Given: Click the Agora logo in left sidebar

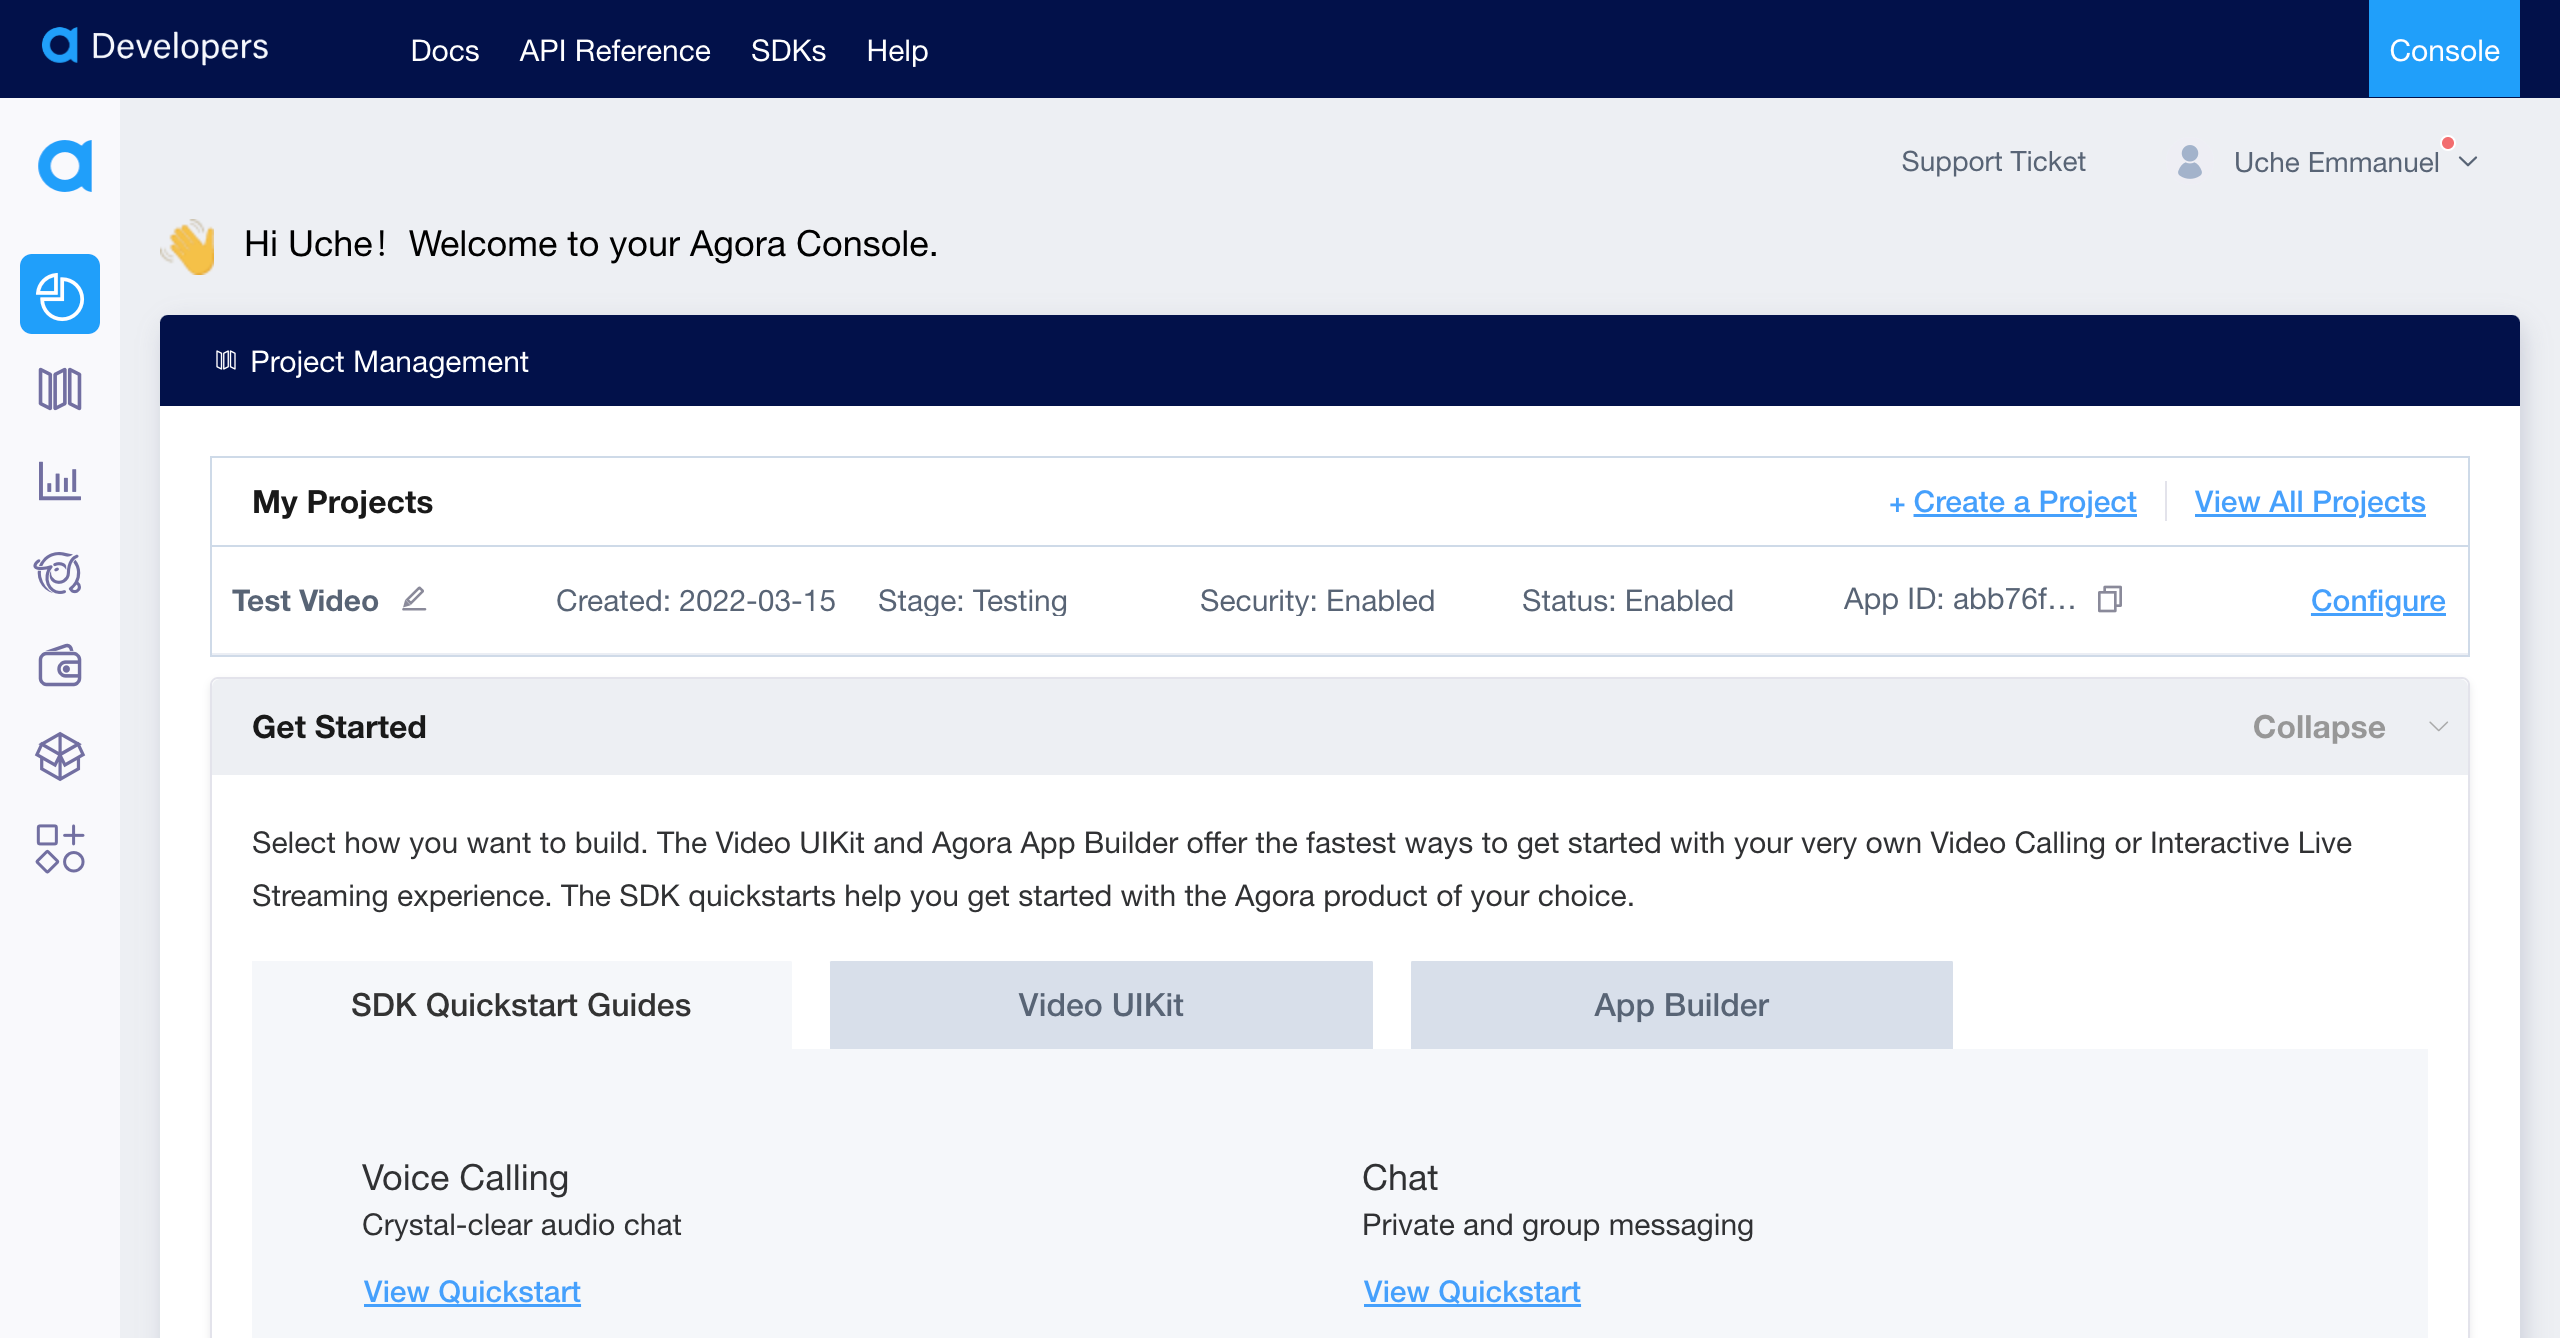Looking at the screenshot, I should coord(65,165).
